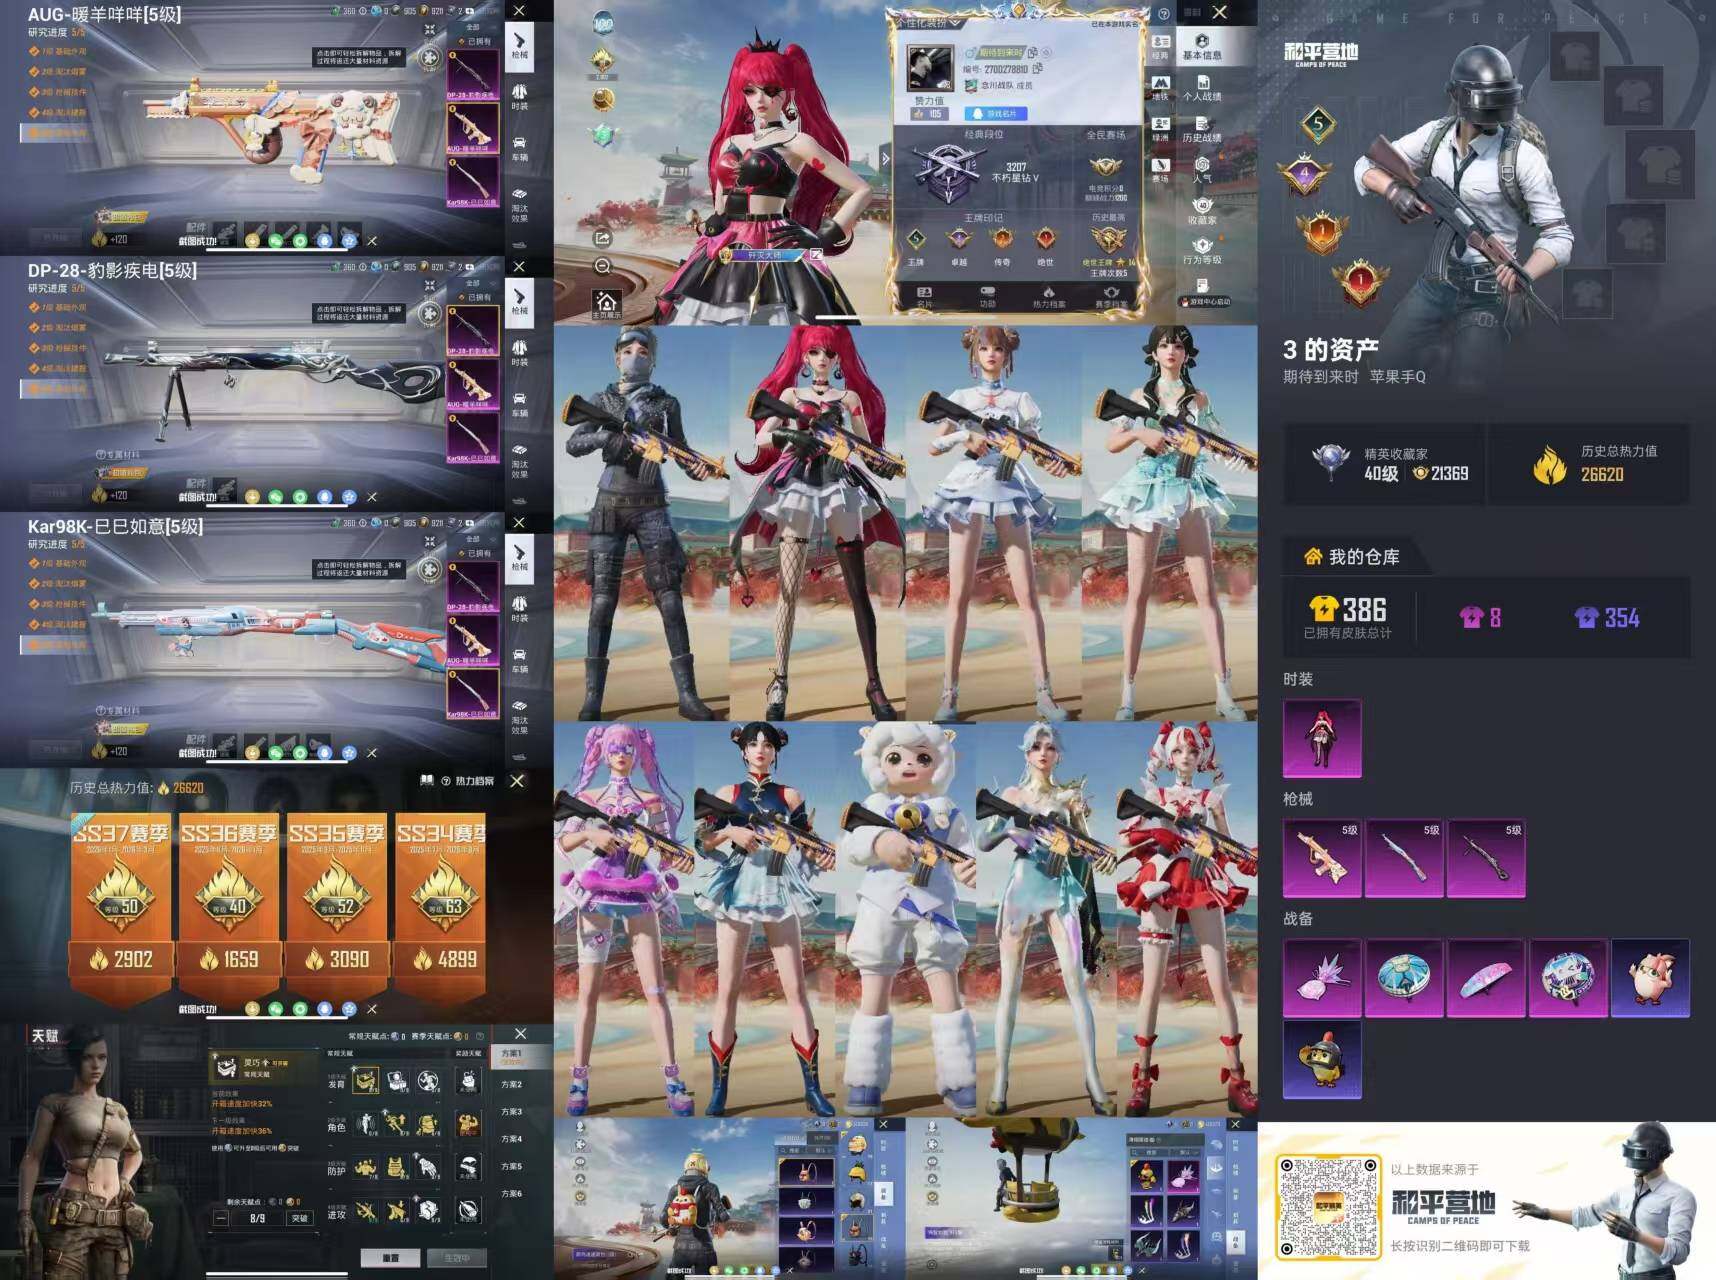Click the help icon beside 赛季天赋点
This screenshot has width=1716, height=1280.
coord(480,1036)
